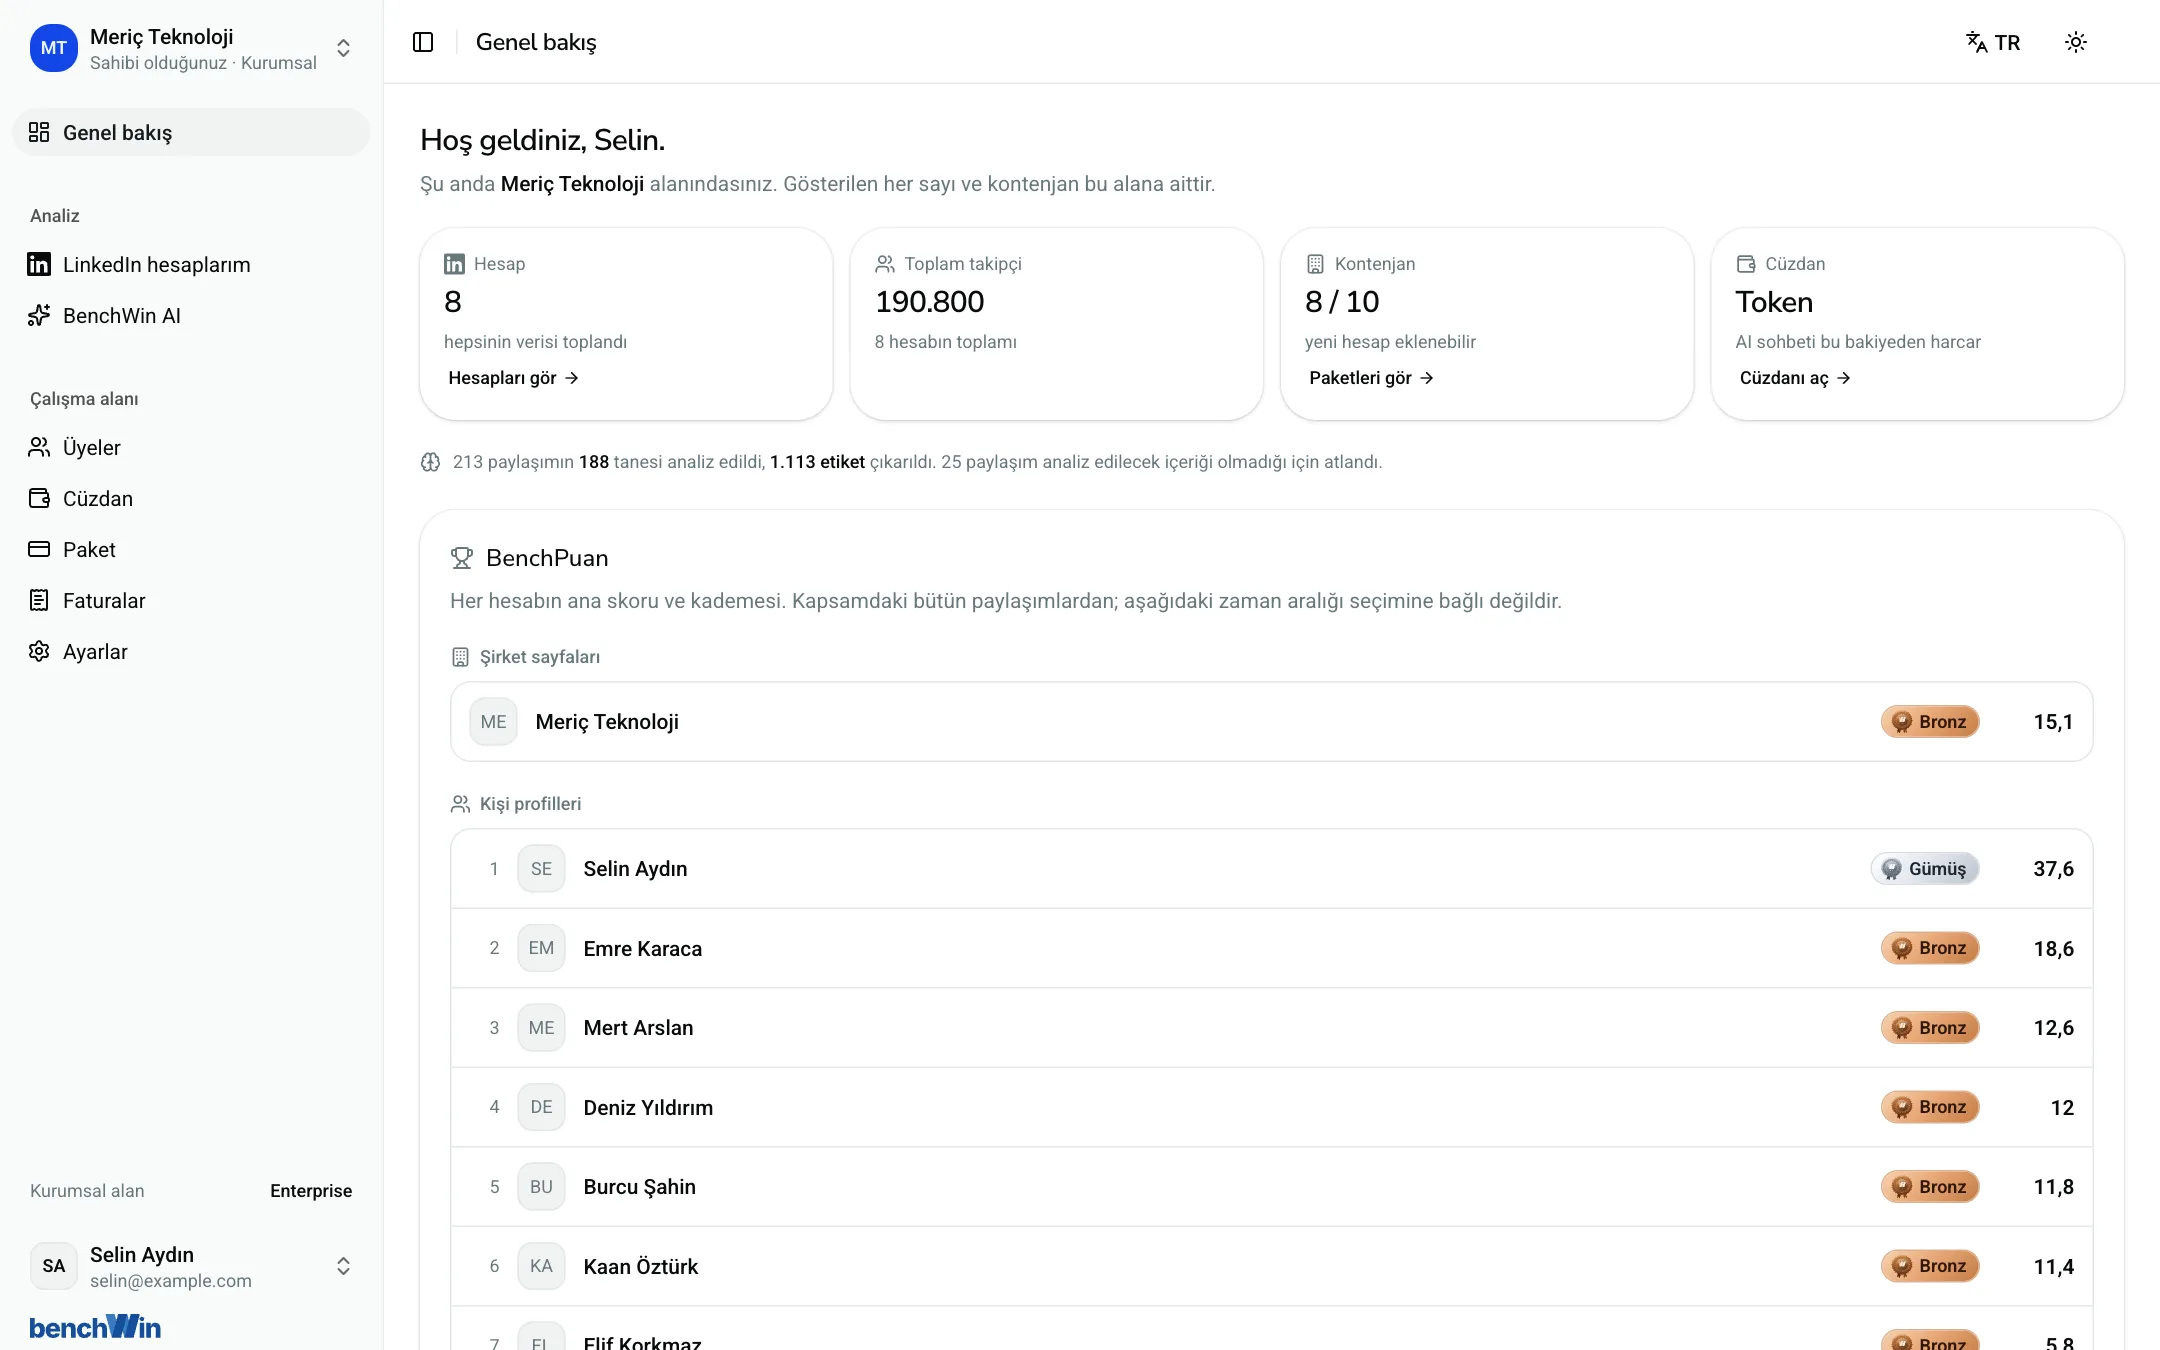Click the BenchPuan trophy icon

[461, 558]
